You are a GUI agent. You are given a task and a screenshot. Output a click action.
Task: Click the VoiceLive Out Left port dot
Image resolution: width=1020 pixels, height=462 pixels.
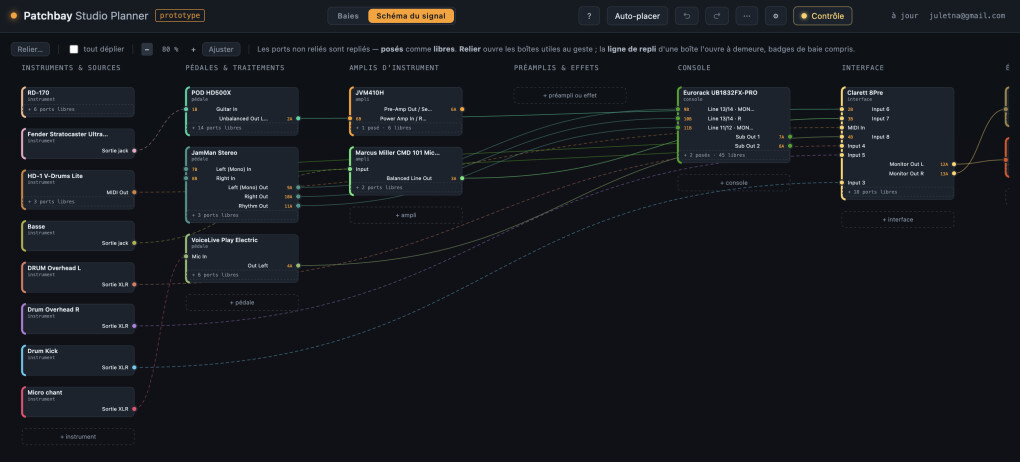(x=298, y=265)
